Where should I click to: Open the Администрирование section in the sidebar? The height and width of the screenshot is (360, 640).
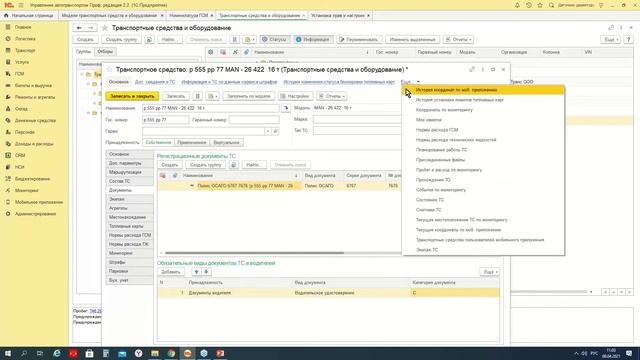[35, 214]
